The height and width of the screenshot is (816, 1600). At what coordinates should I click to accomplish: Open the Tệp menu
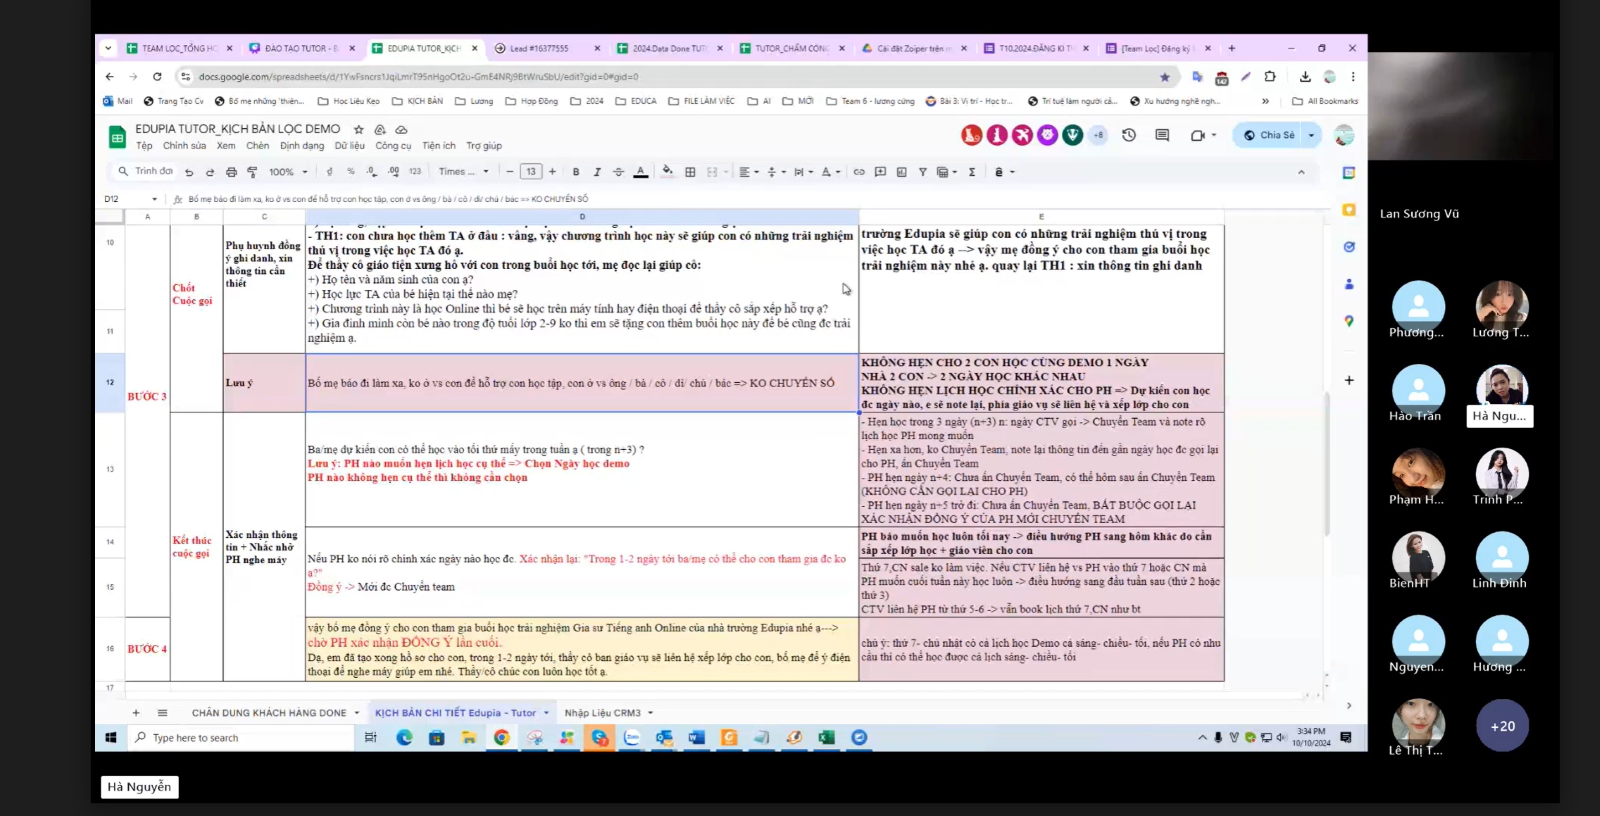click(x=144, y=146)
